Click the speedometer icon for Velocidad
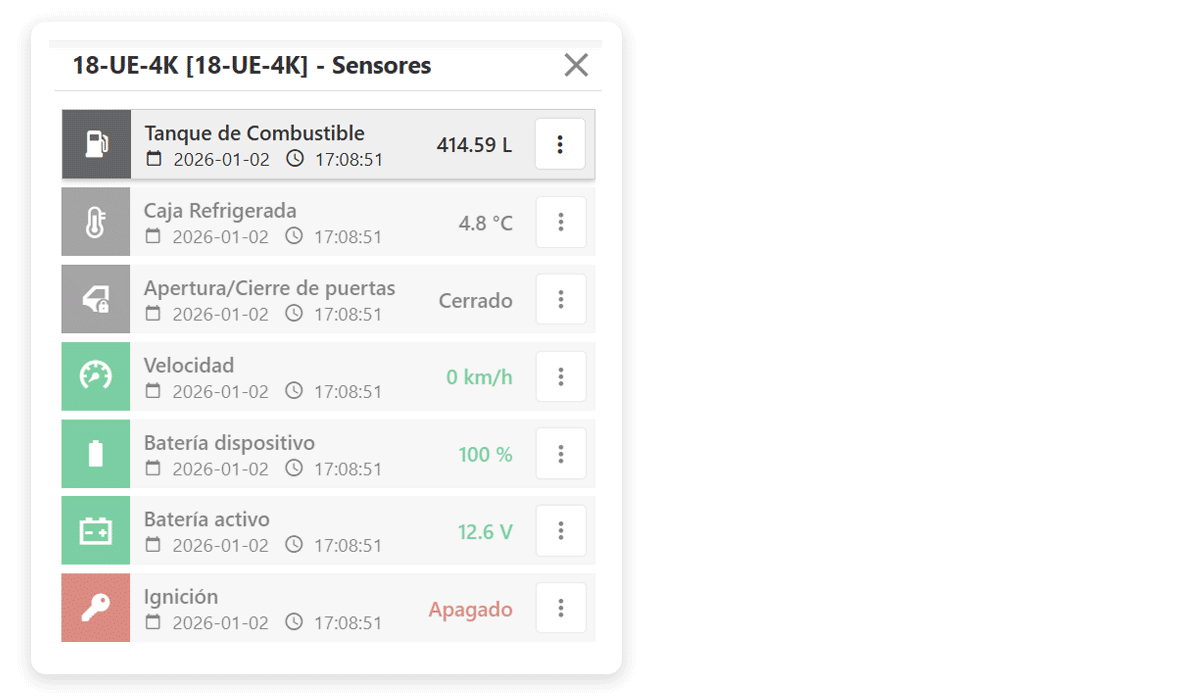 point(96,376)
